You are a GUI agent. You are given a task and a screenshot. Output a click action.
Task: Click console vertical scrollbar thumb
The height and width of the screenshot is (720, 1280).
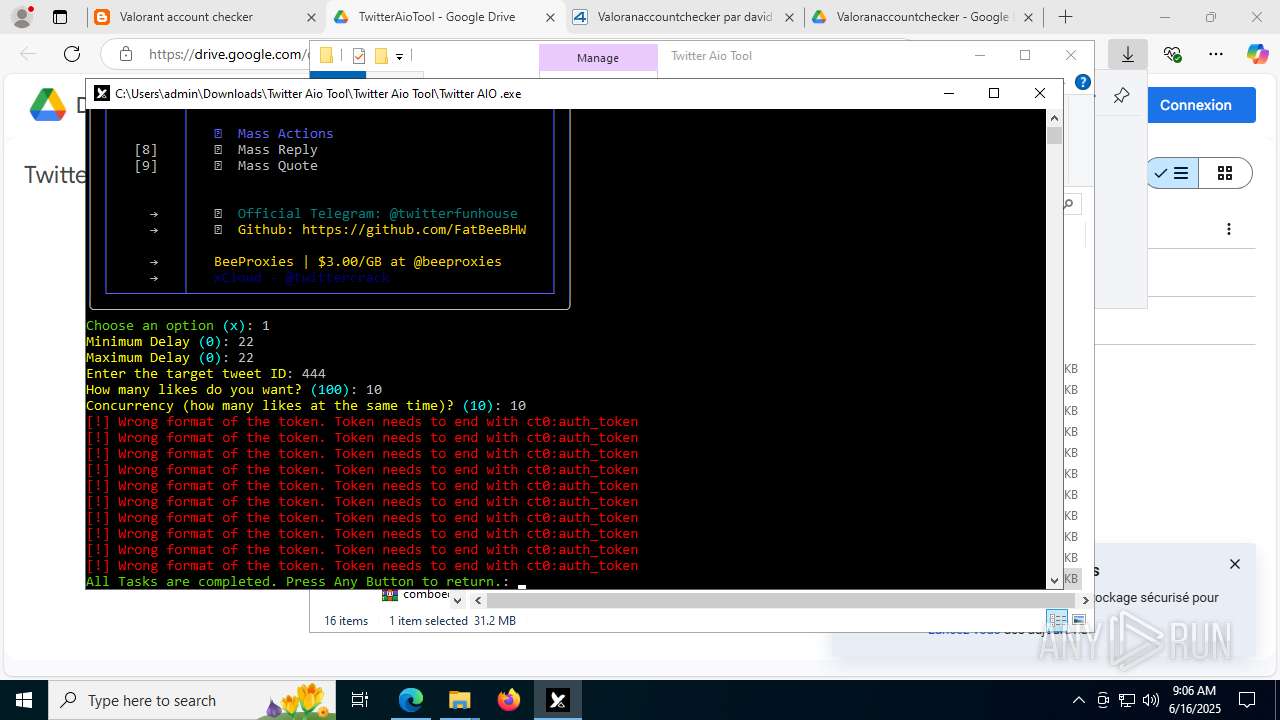pyautogui.click(x=1054, y=136)
